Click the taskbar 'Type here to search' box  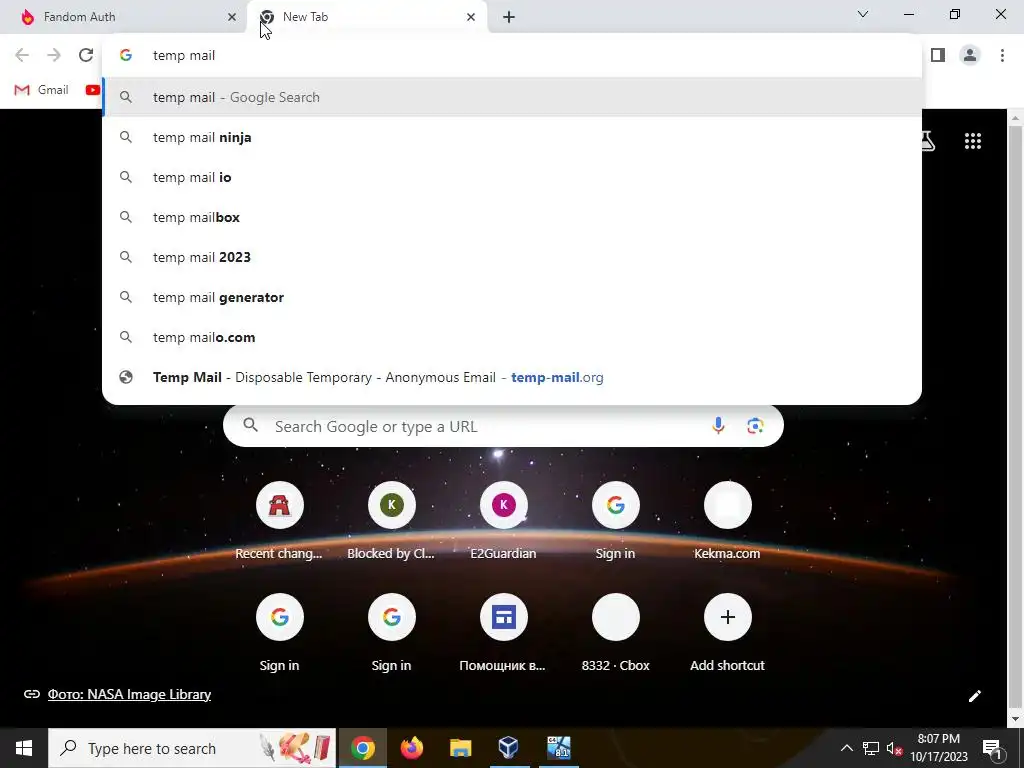(x=192, y=748)
